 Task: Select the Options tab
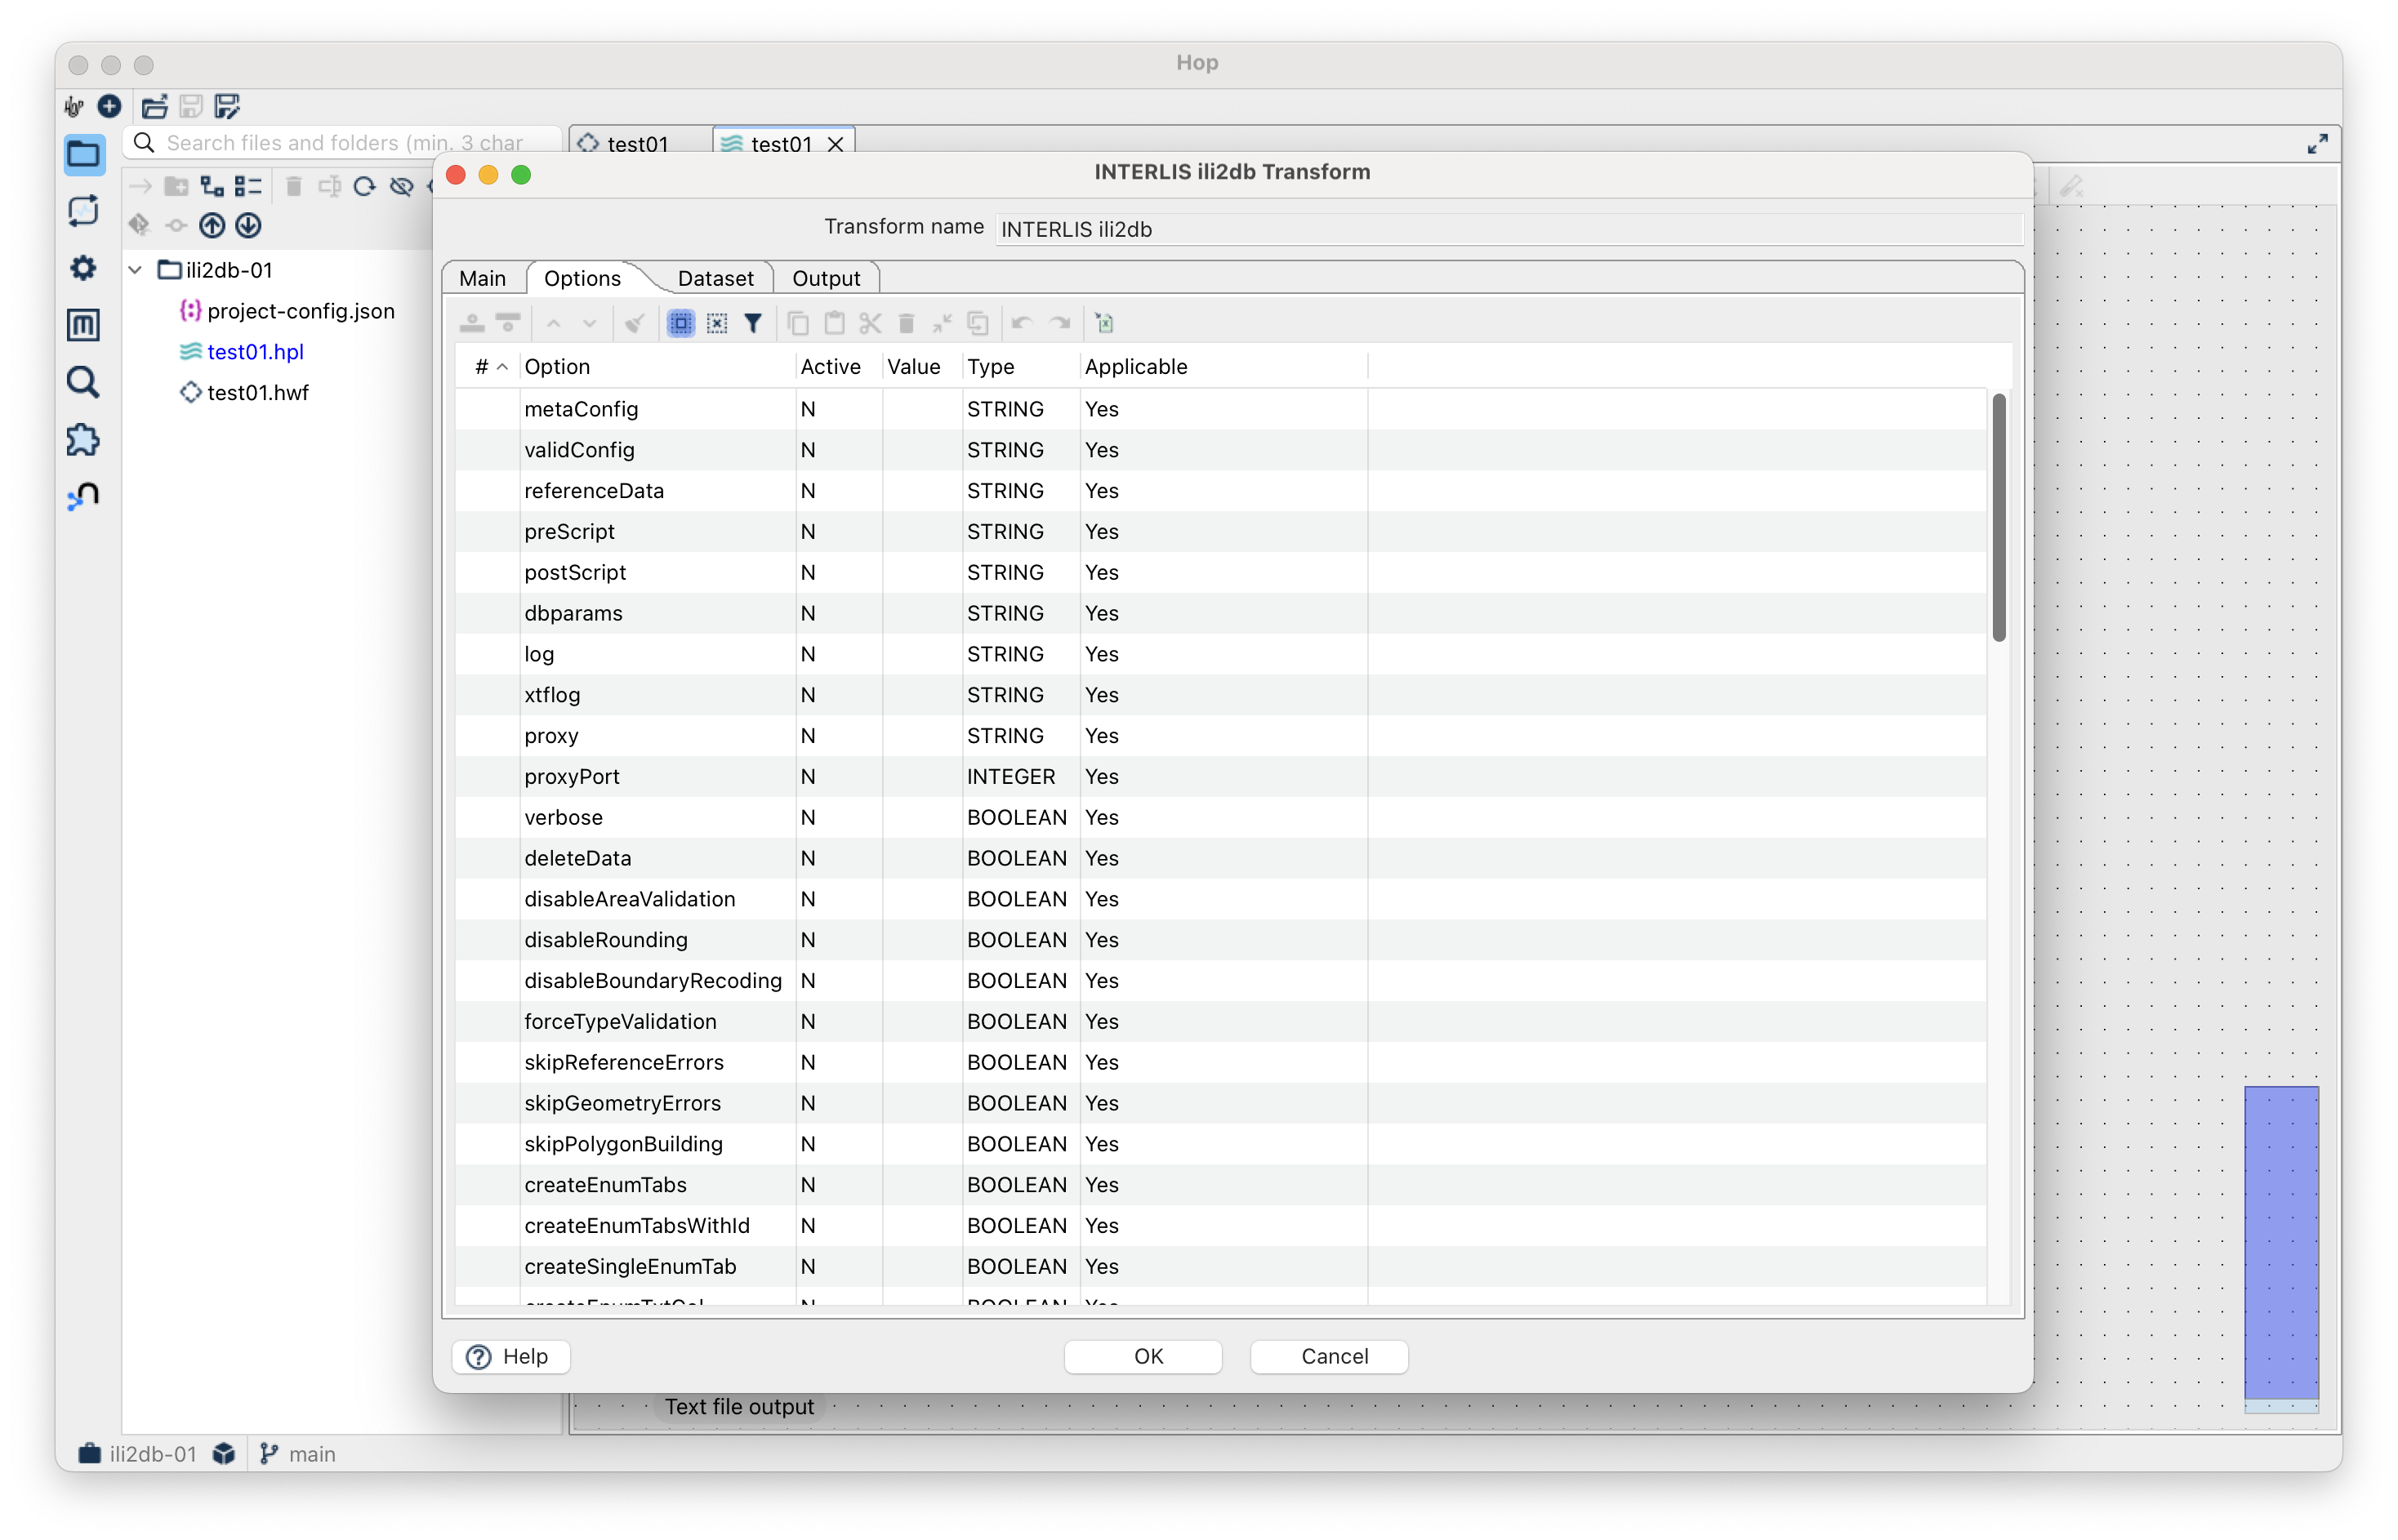(582, 278)
